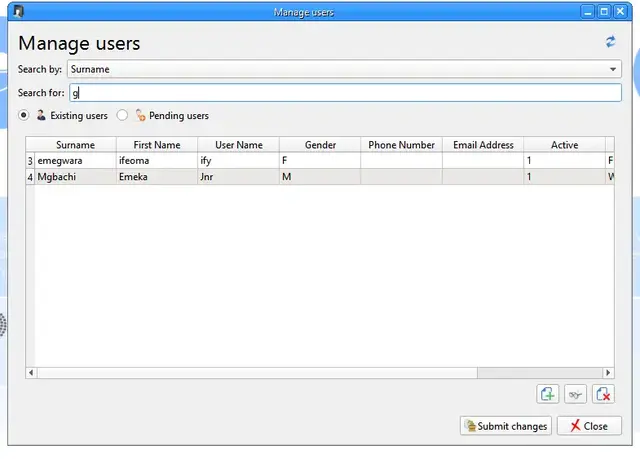Viewport: 640px width, 459px height.
Task: Close window with title bar X
Action: pyautogui.click(x=620, y=11)
